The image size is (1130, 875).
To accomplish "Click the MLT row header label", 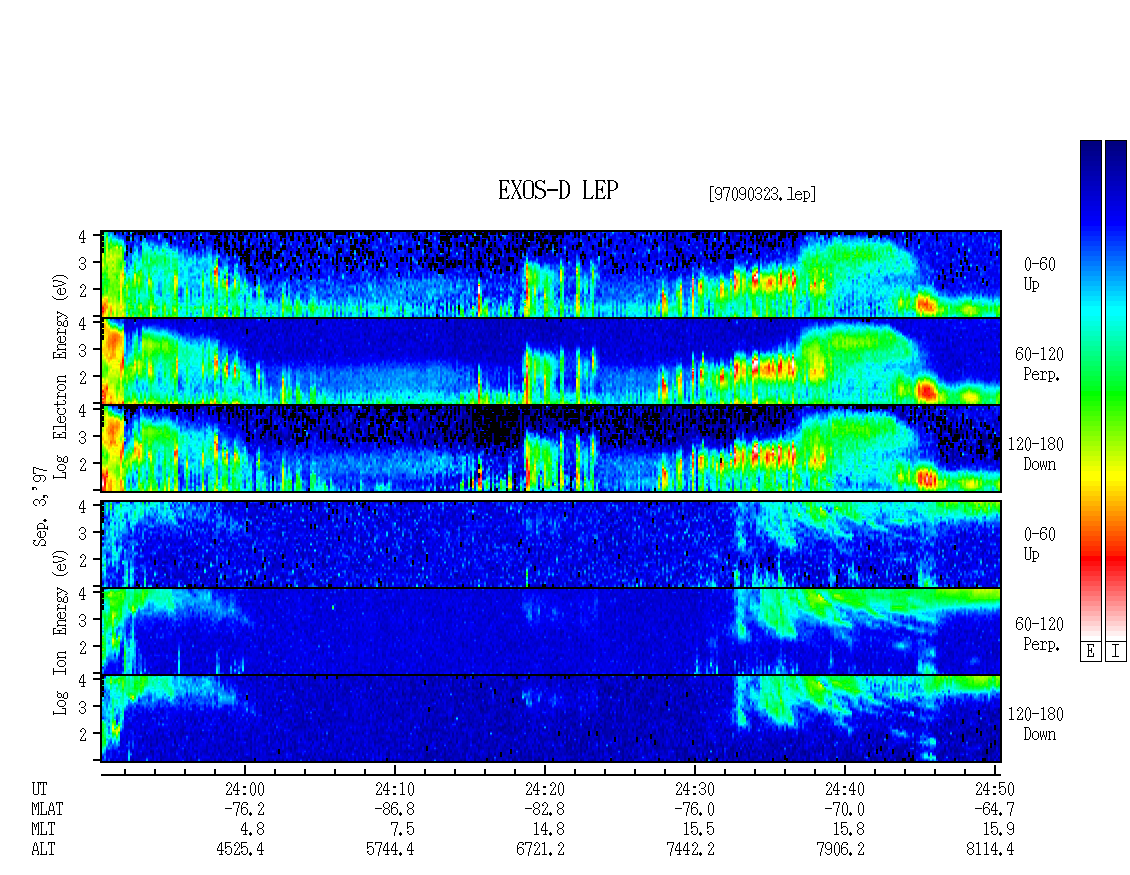I will click(43, 830).
